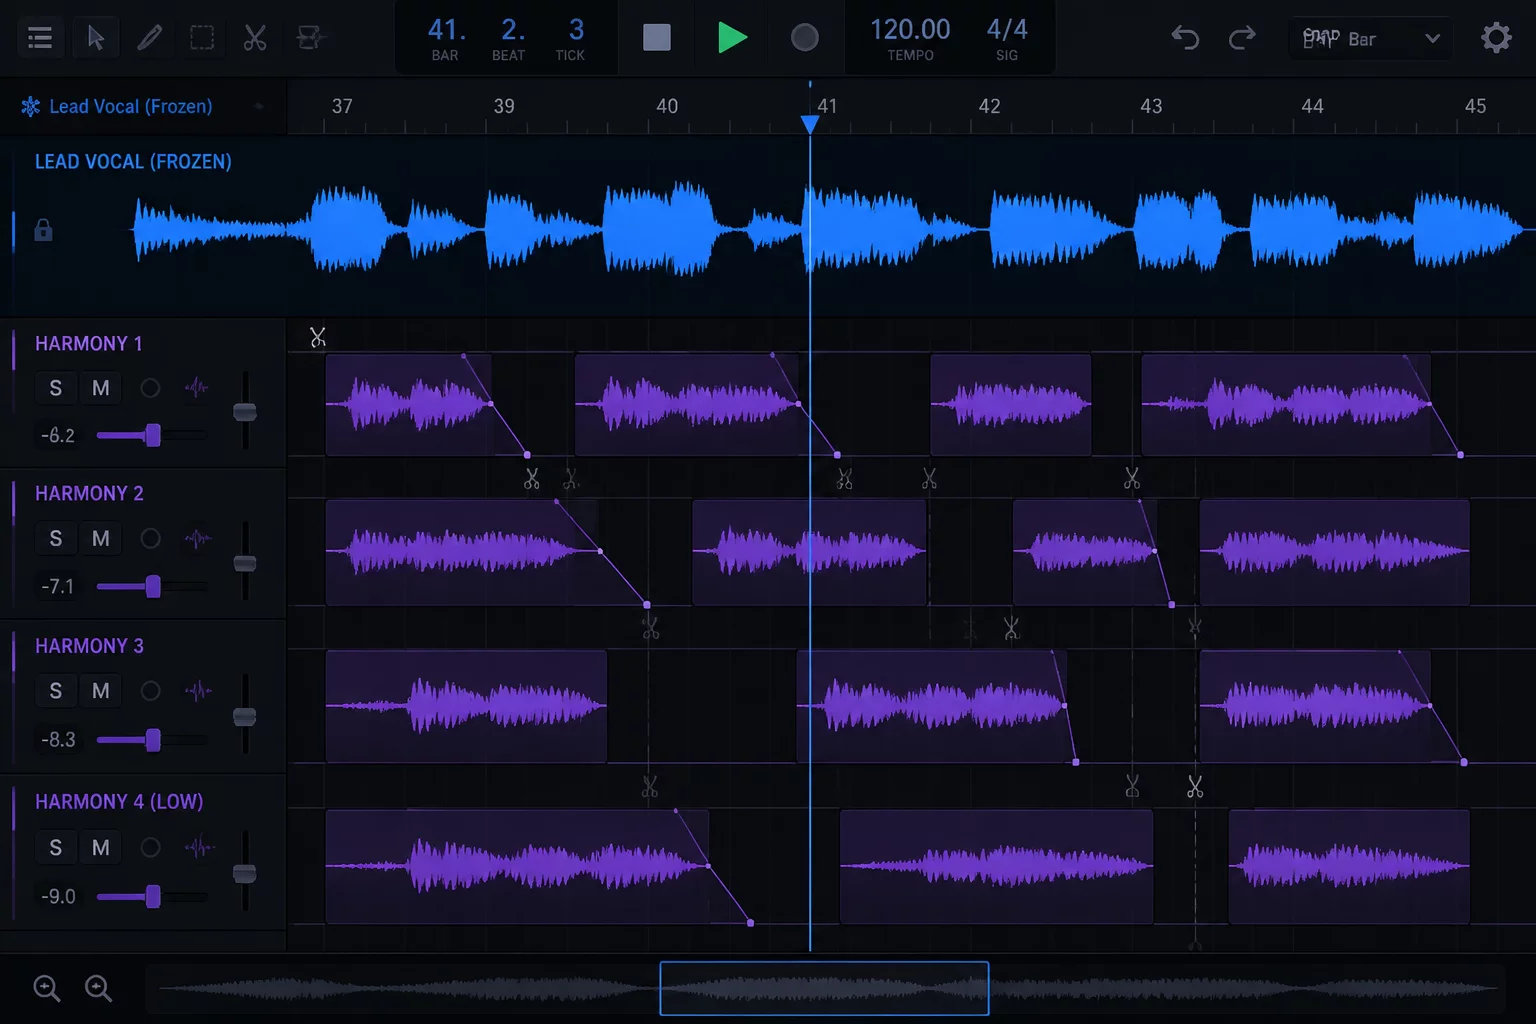Mute the Harmony 3 track
This screenshot has width=1536, height=1024.
pos(101,691)
